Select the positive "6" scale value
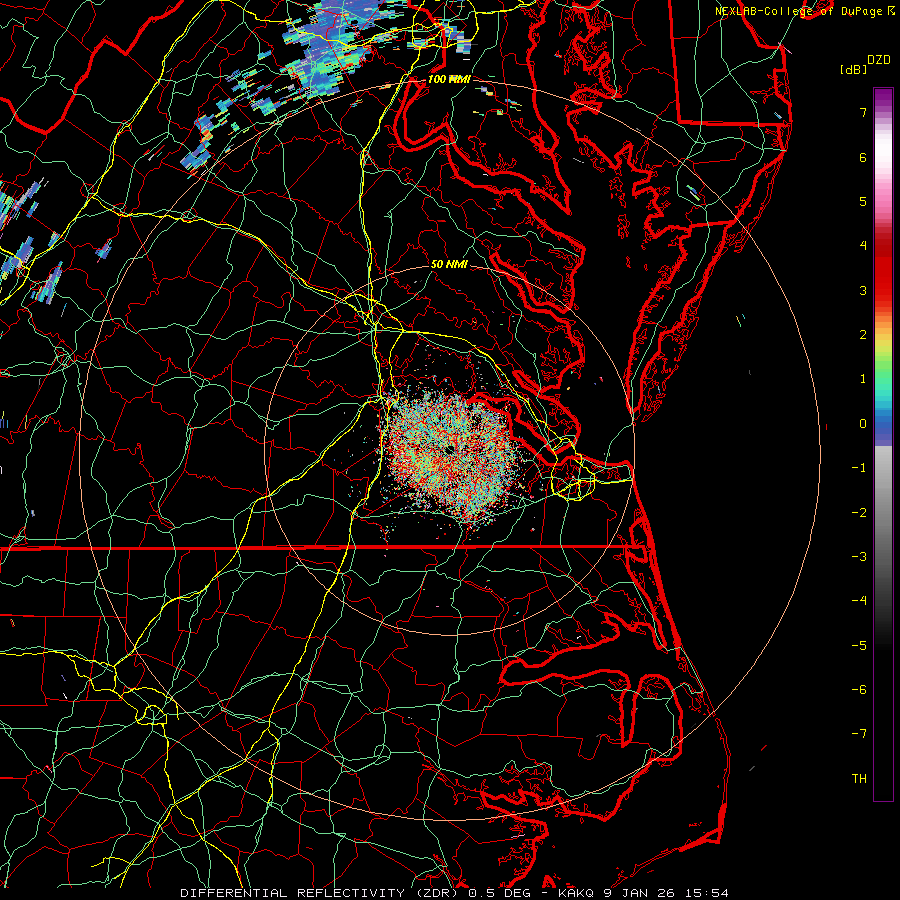This screenshot has width=900, height=900. [863, 157]
